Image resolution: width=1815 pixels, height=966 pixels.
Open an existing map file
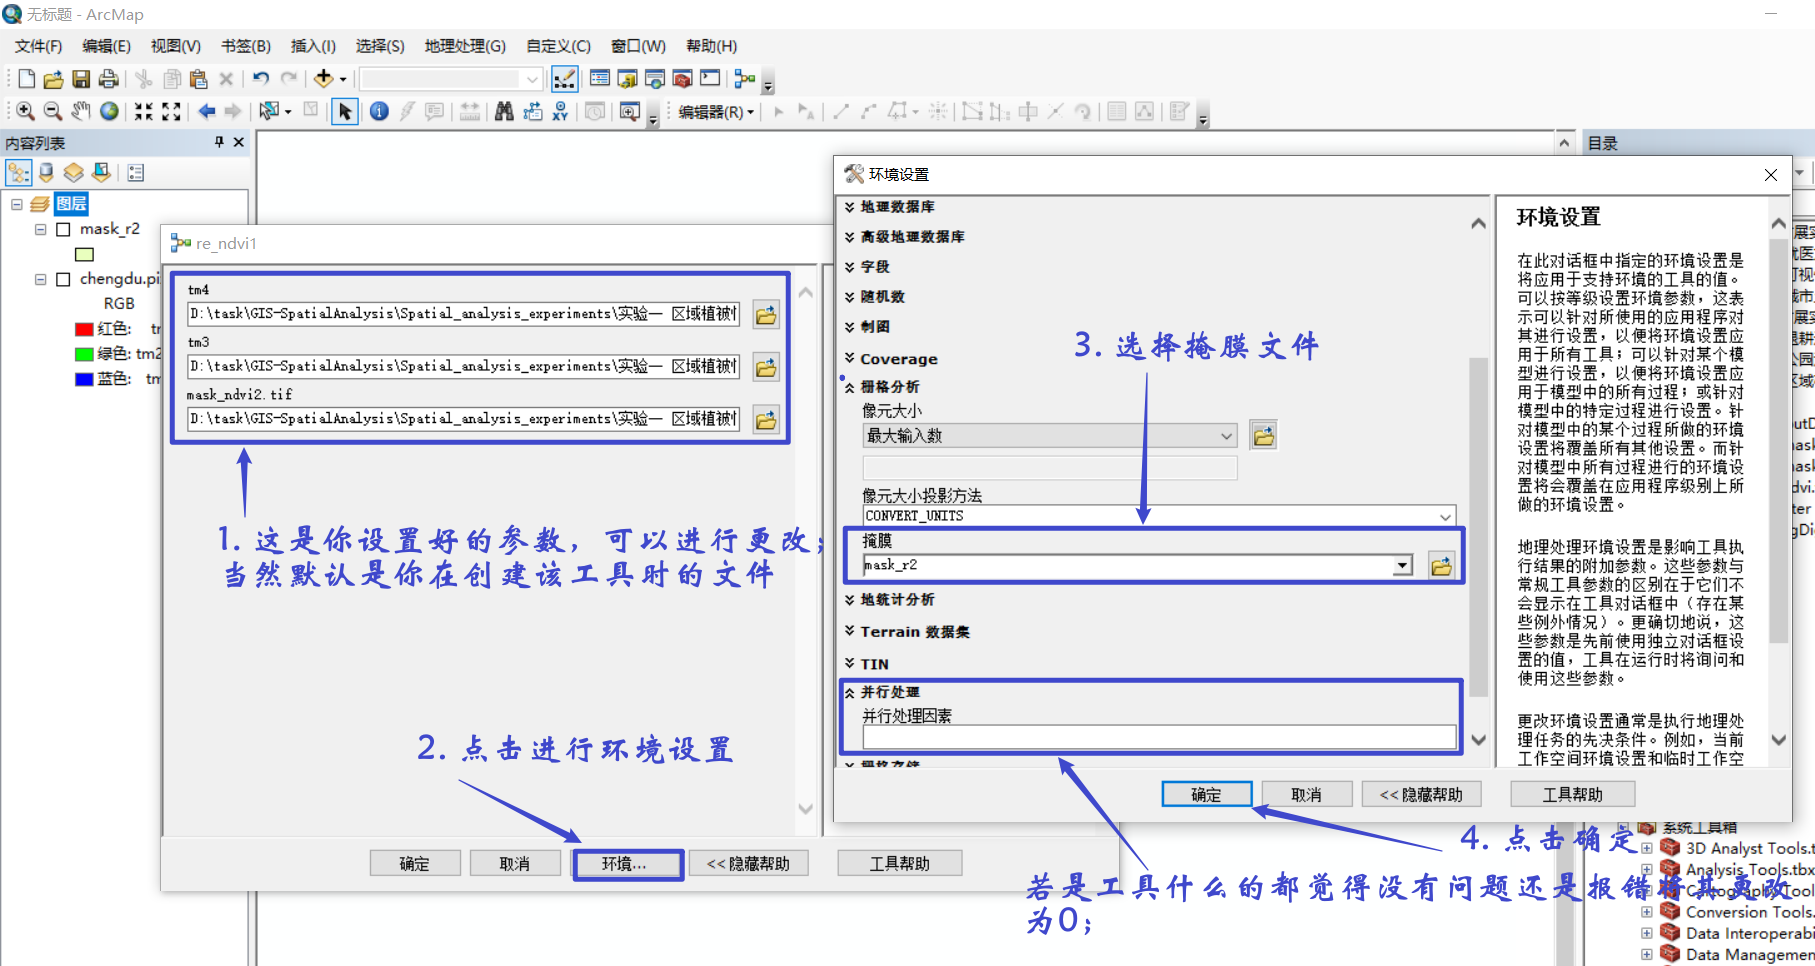click(54, 79)
